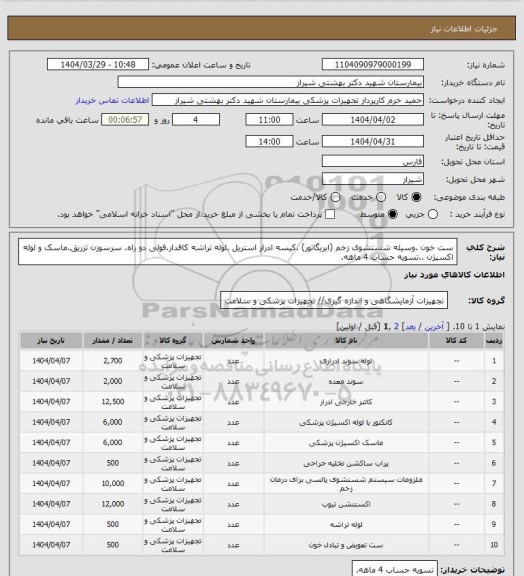Click the validity time 14:00 field
Viewport: 524px width, 576px height.
tap(269, 141)
